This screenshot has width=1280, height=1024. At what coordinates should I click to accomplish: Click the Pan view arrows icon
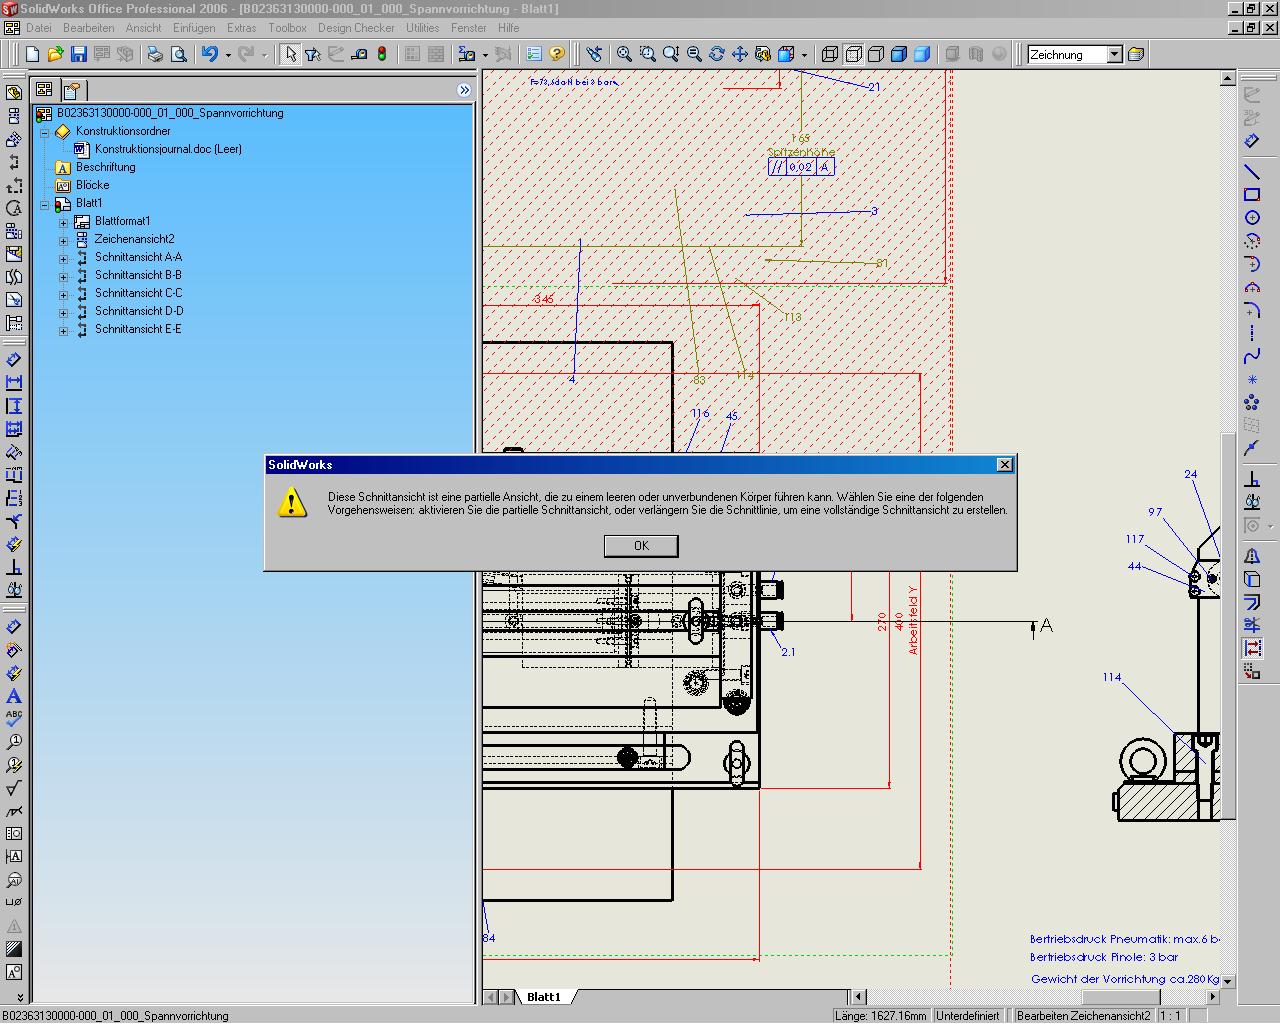point(740,54)
